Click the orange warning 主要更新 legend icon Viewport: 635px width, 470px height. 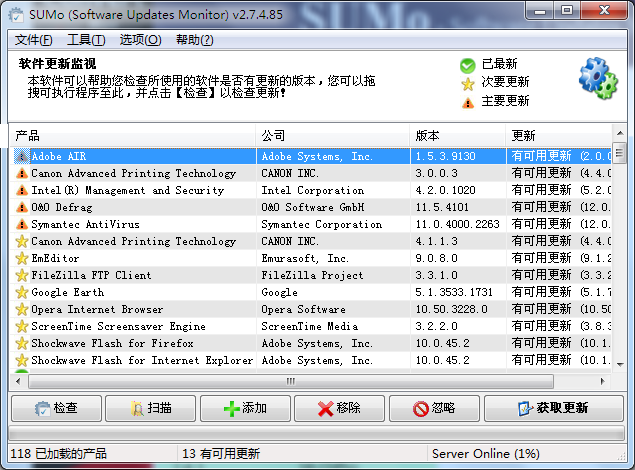point(468,103)
